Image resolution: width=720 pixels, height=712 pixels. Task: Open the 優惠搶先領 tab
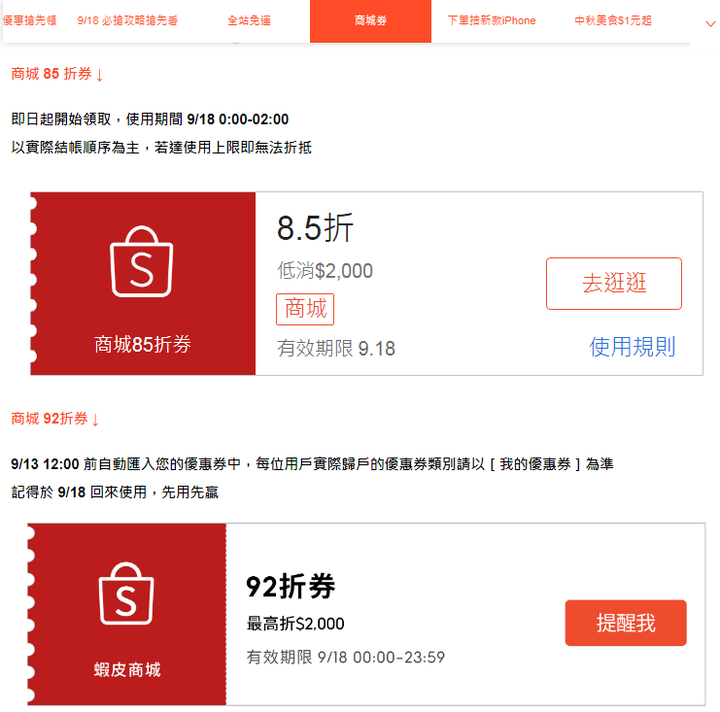pos(29,21)
